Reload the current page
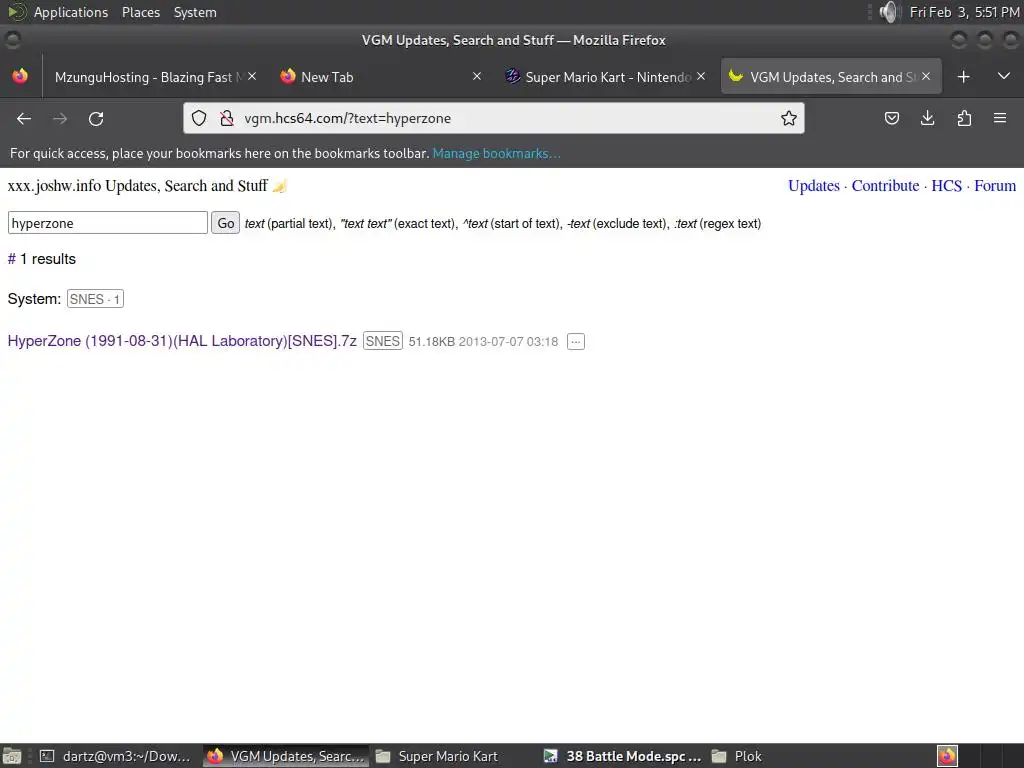The width and height of the screenshot is (1024, 768). (96, 119)
